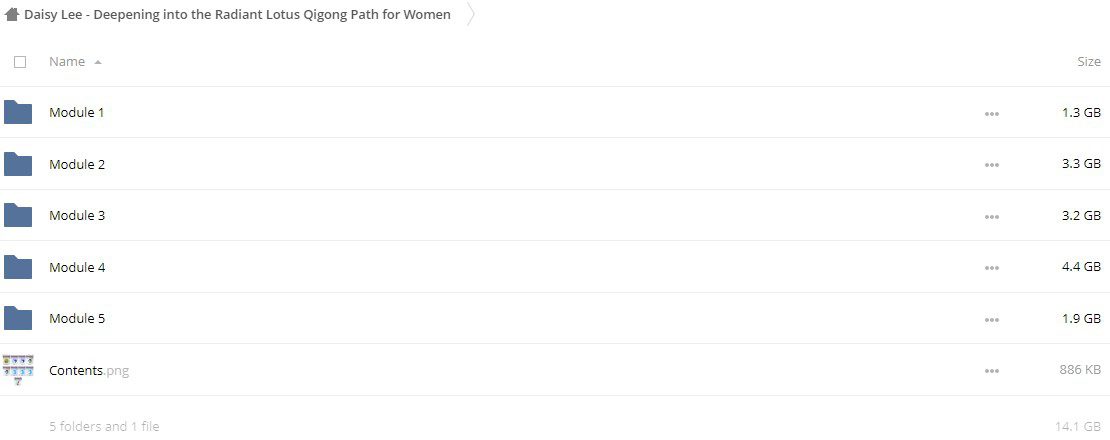1110x440 pixels.
Task: Sort files by Size column
Action: point(1089,62)
